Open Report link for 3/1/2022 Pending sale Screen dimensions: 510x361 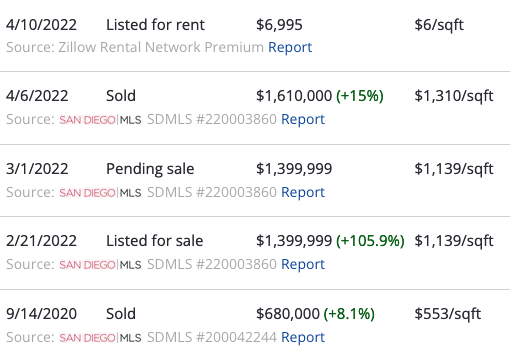coord(303,192)
